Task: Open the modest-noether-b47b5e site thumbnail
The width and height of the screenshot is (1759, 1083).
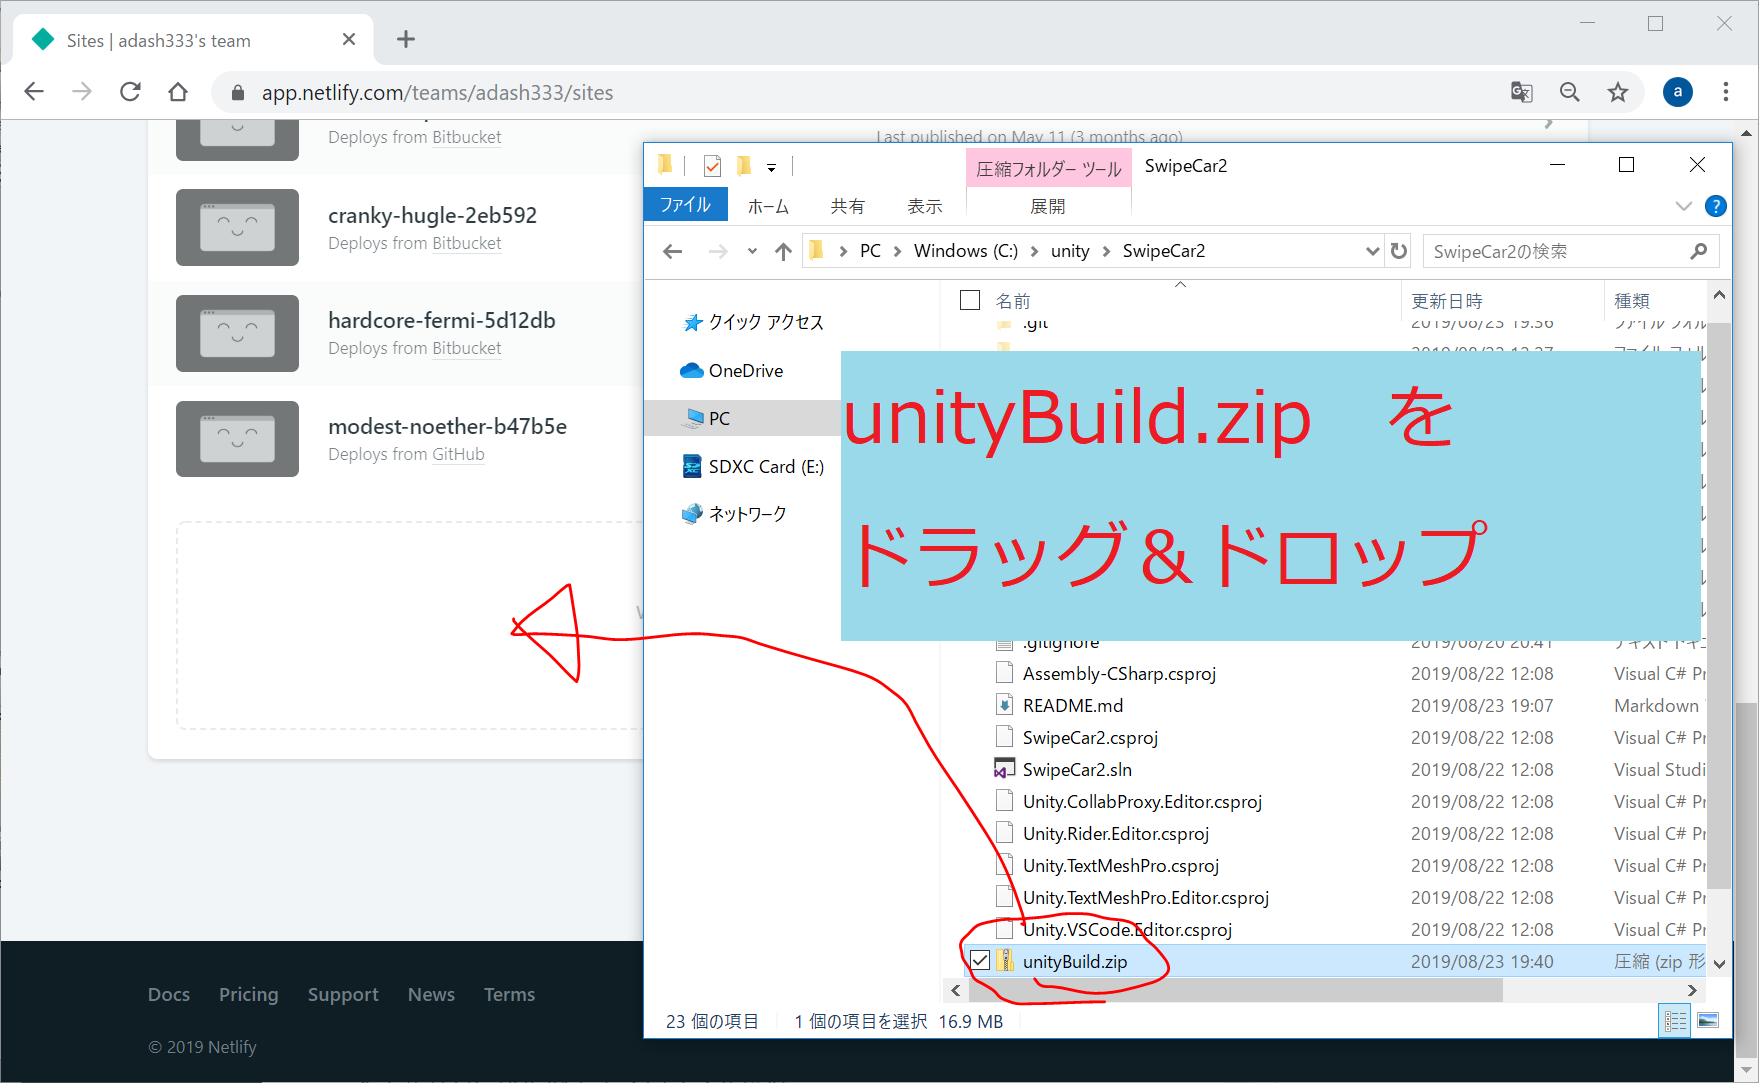Action: 237,439
